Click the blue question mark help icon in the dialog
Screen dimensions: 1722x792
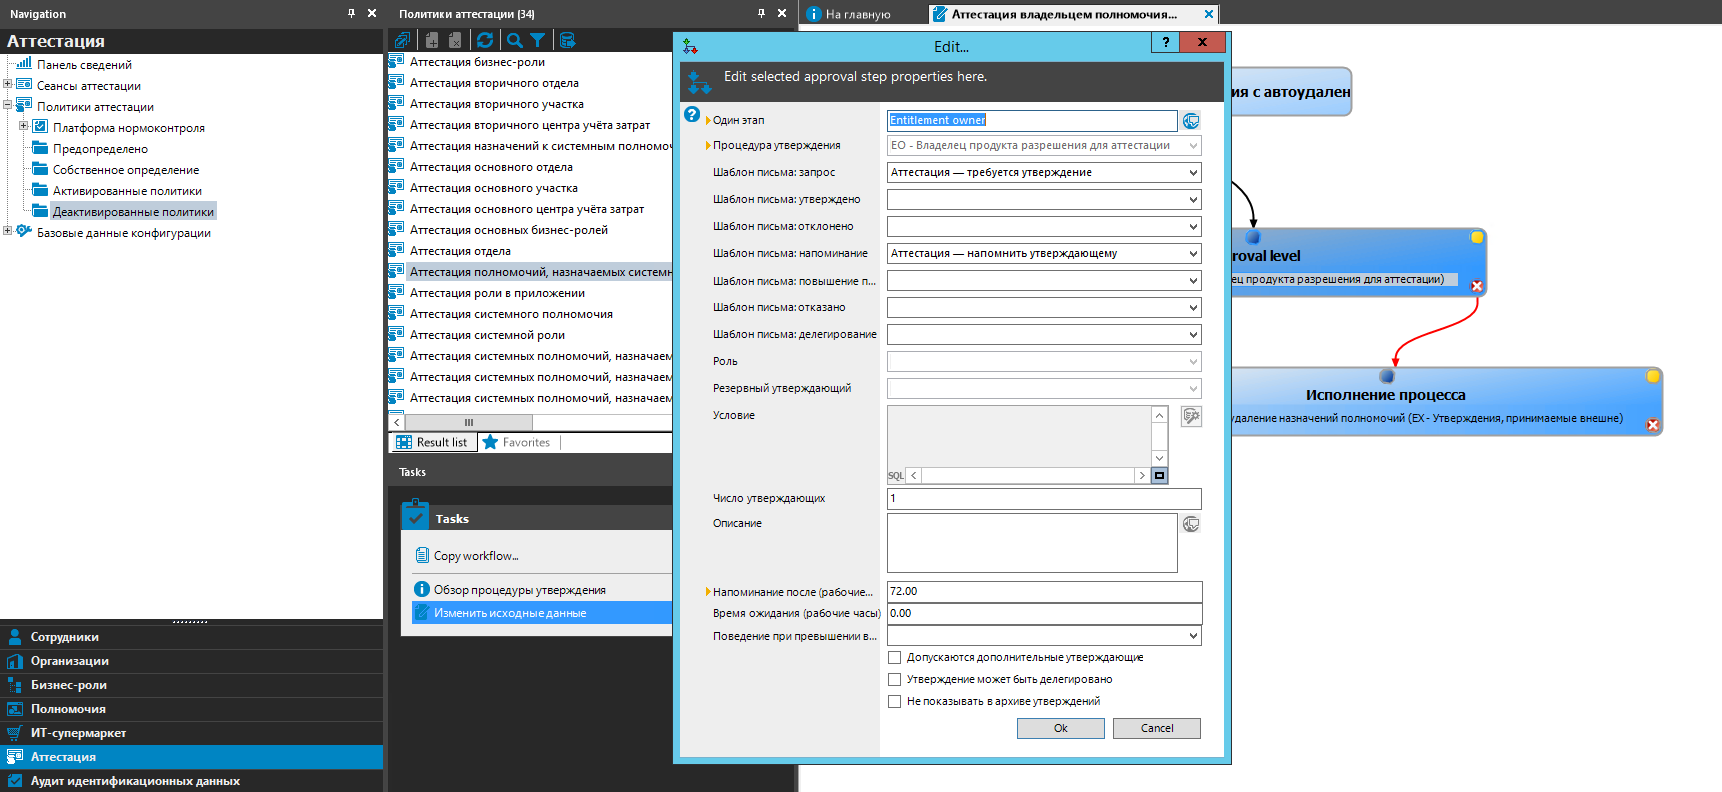tap(692, 115)
